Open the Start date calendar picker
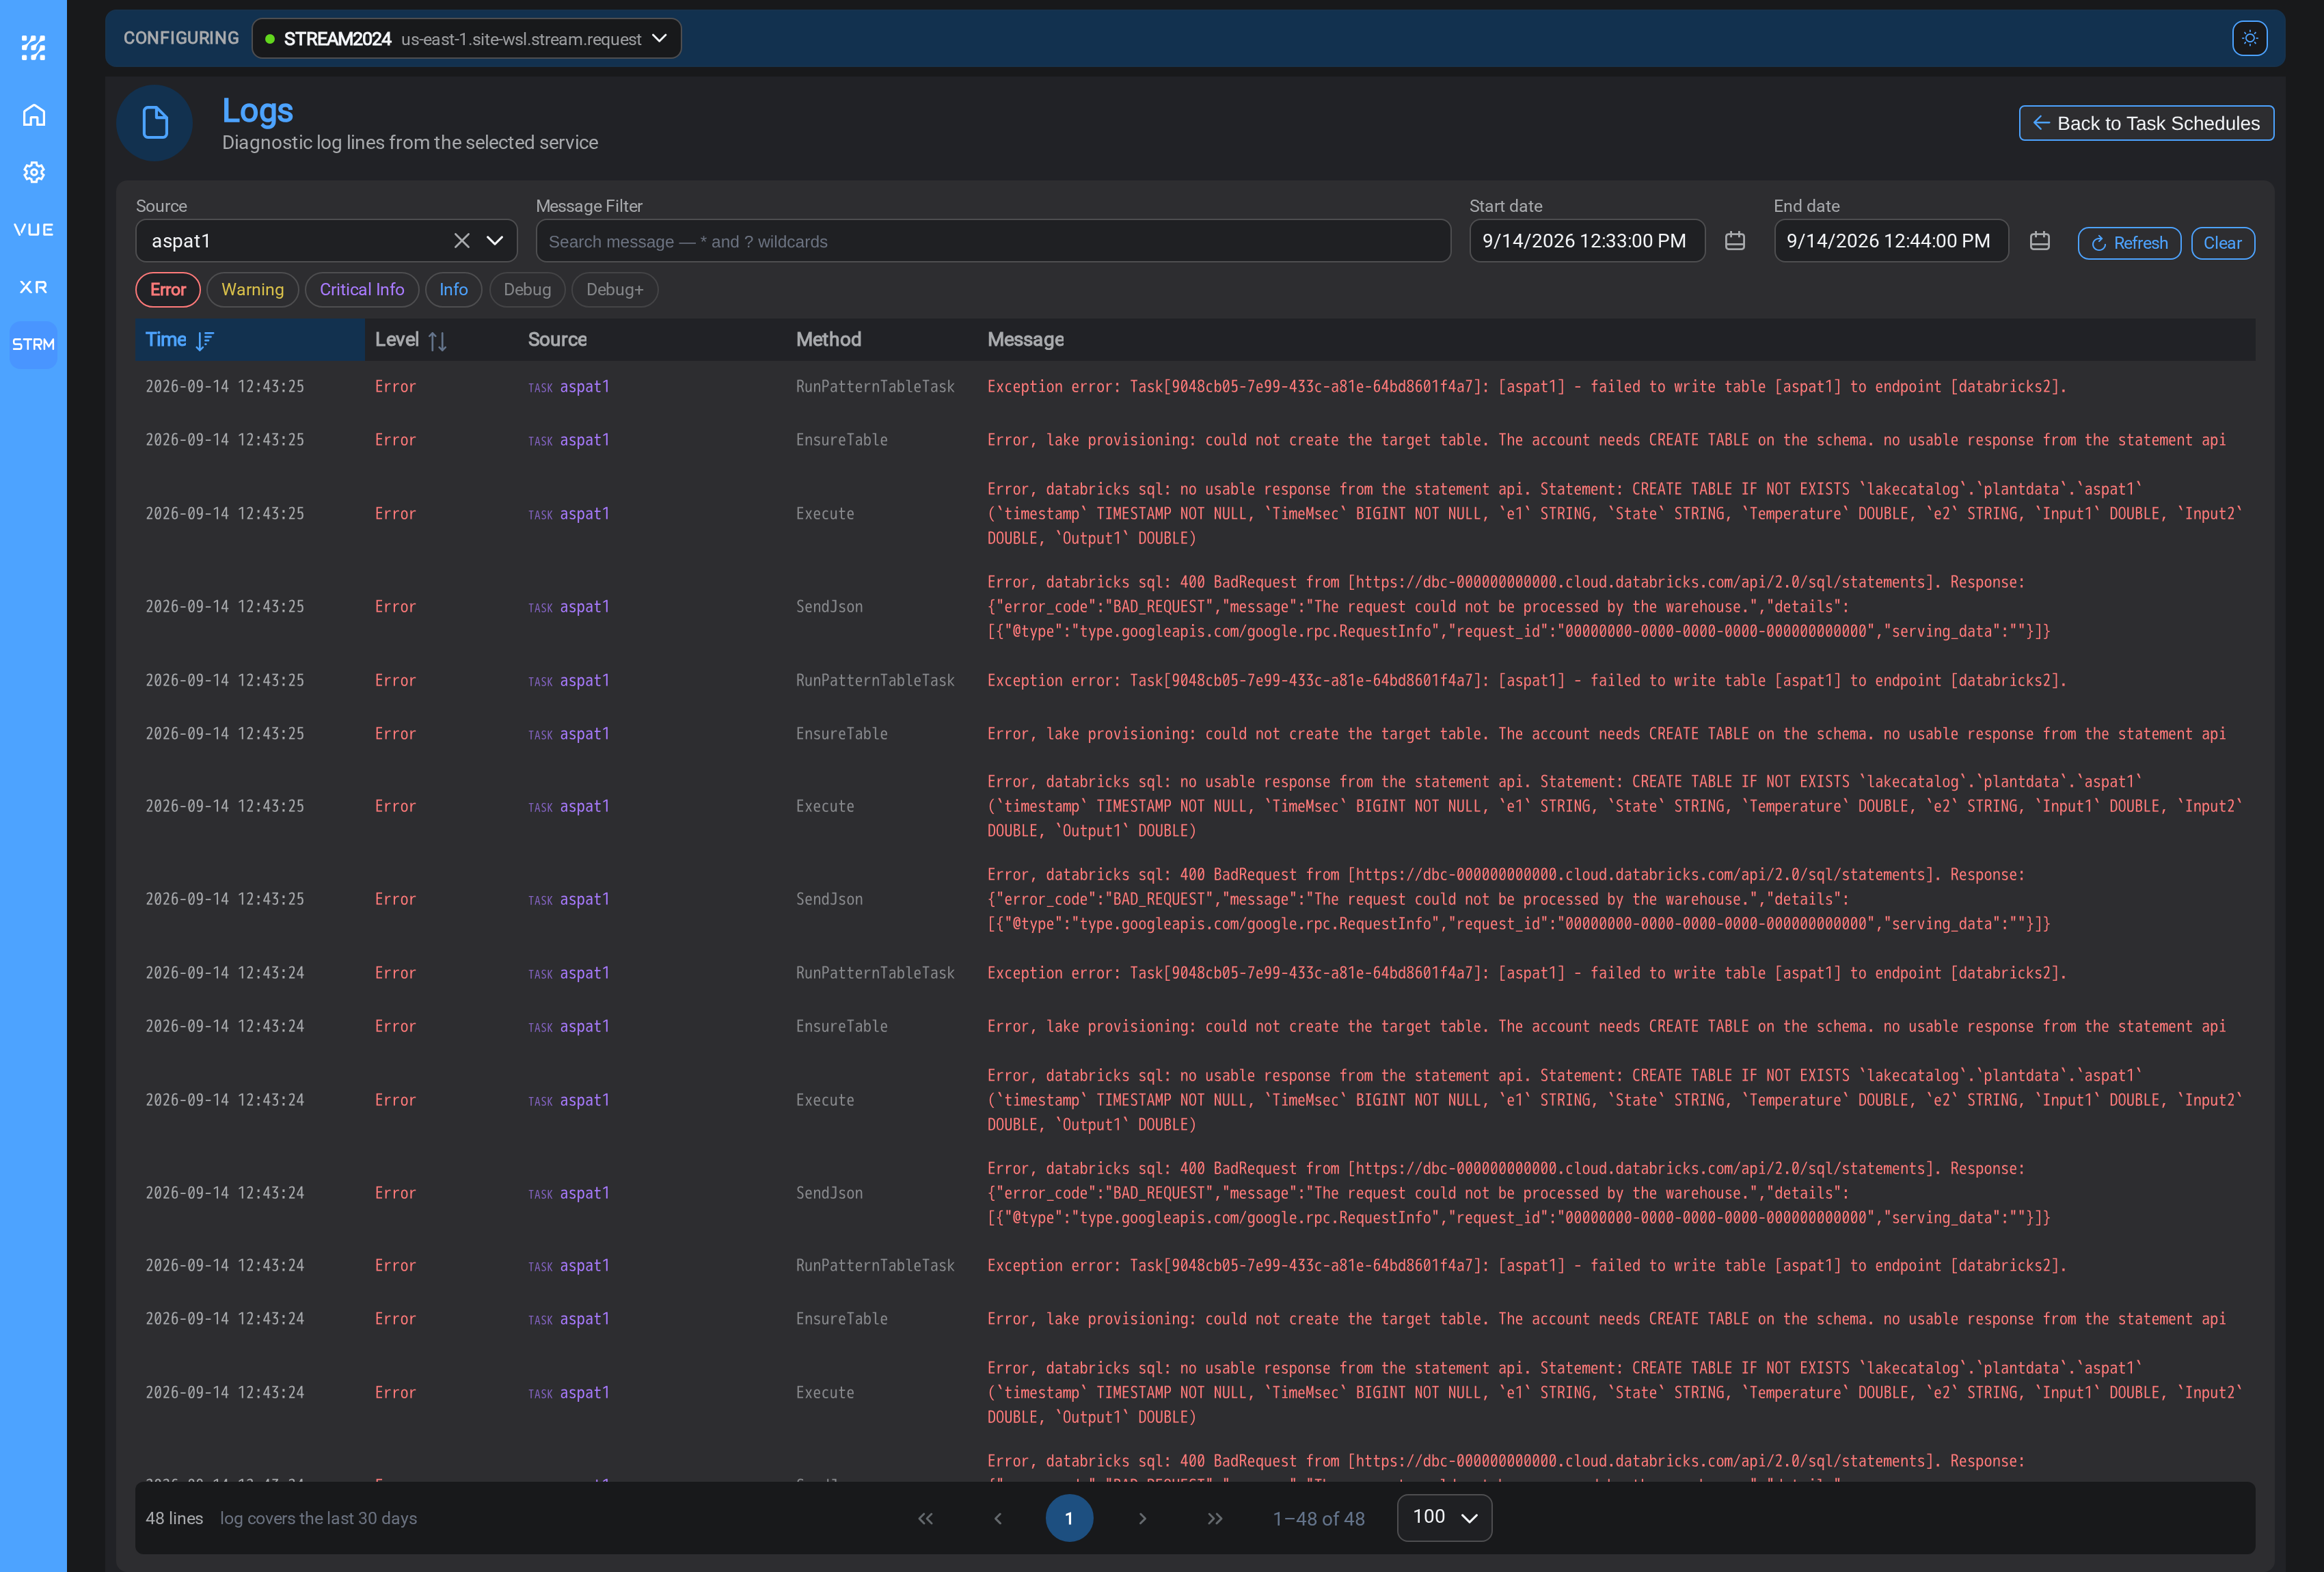 1735,241
